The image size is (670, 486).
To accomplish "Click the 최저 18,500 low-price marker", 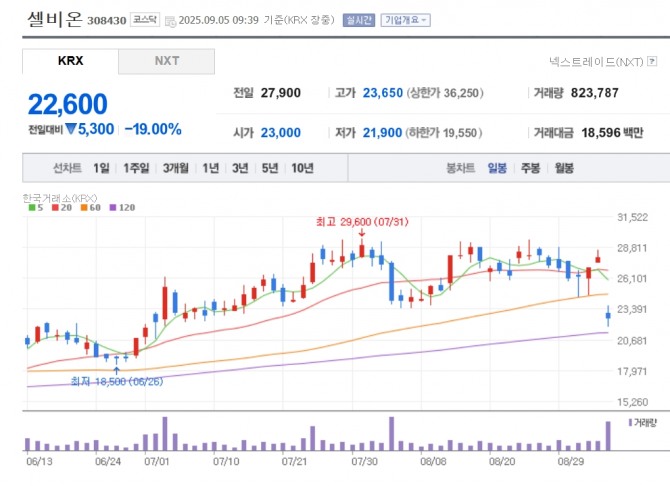I will tap(111, 381).
